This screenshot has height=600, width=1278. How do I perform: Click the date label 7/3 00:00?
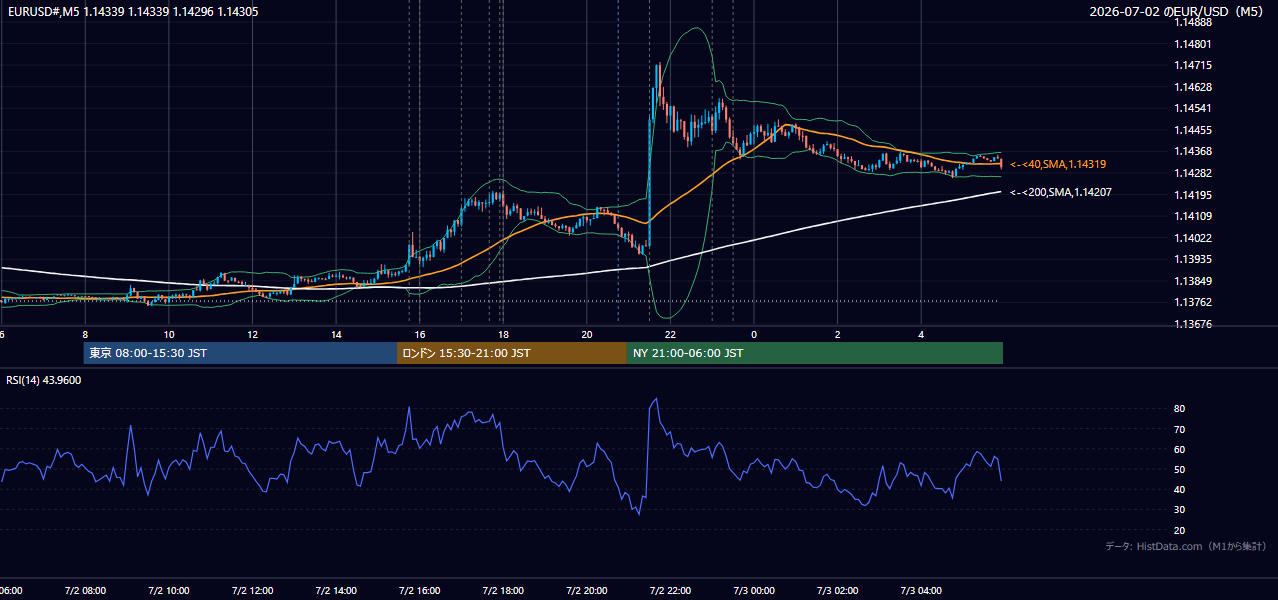[x=754, y=591]
